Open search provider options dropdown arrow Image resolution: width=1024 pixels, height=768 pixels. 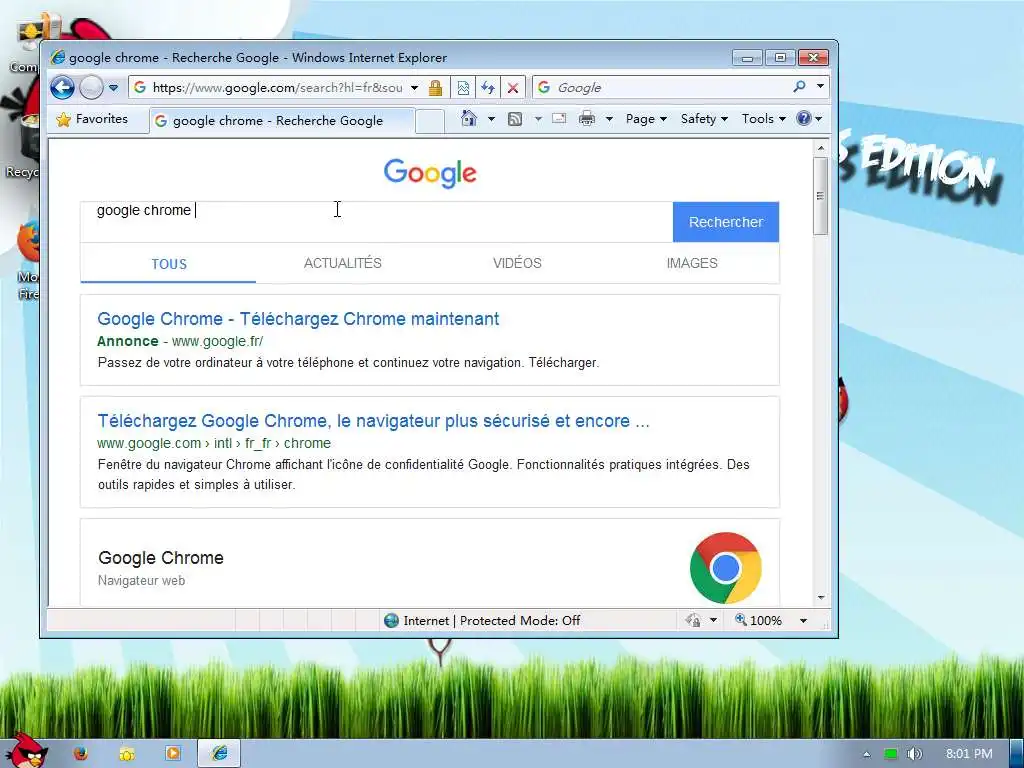(820, 86)
